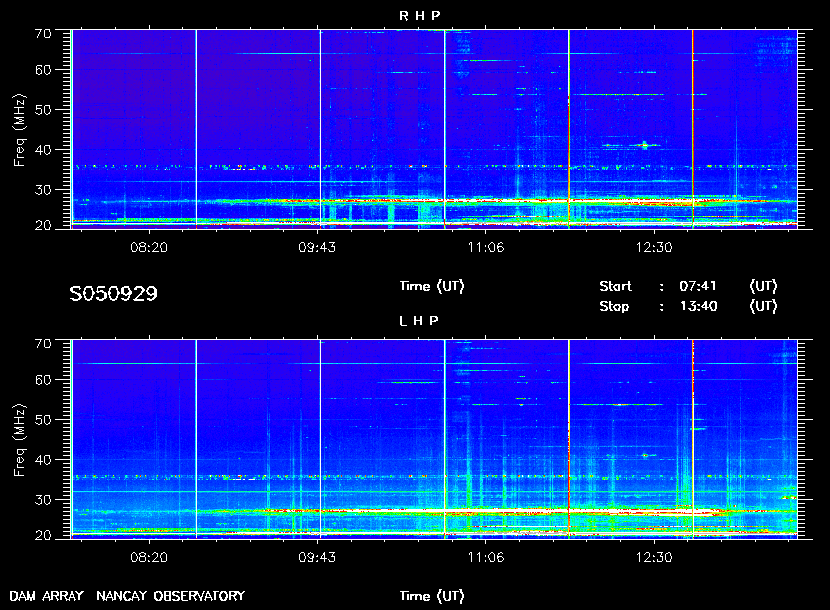Viewport: 830px width, 610px height.
Task: Click the red vertical calibration line in RHP near 12:50
Action: tap(692, 129)
